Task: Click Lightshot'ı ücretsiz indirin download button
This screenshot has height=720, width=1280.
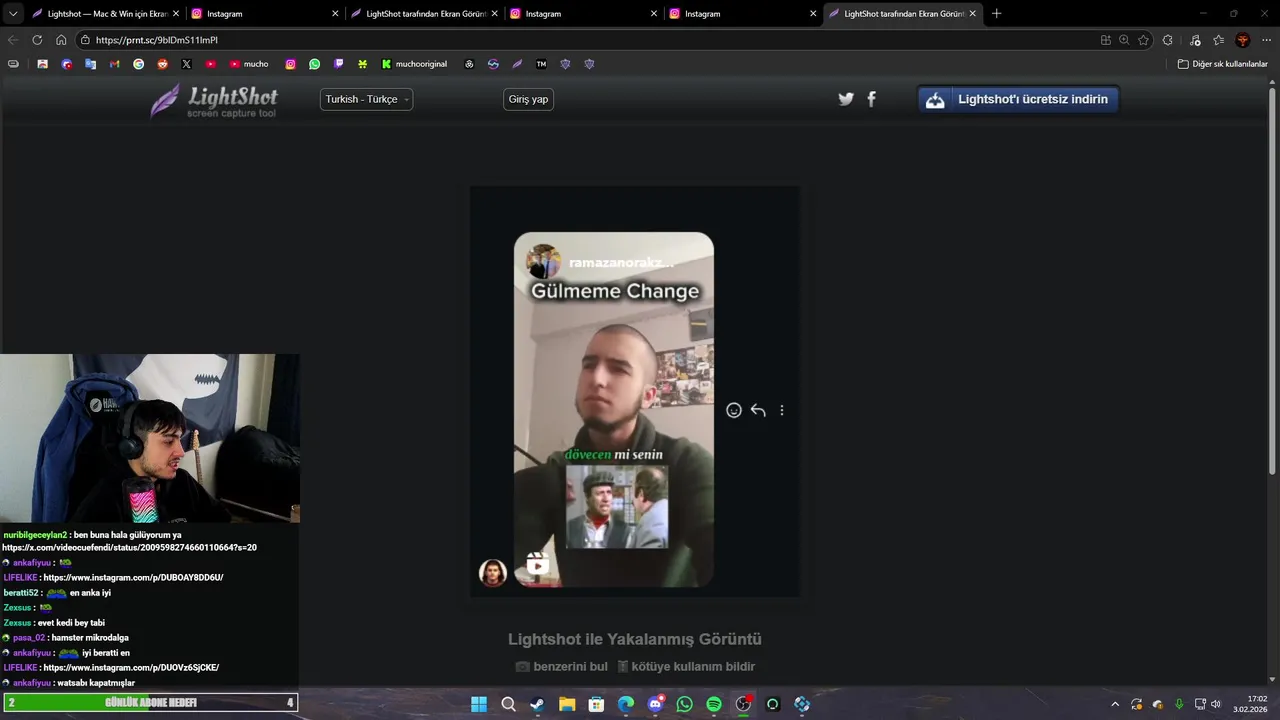Action: tap(1018, 99)
